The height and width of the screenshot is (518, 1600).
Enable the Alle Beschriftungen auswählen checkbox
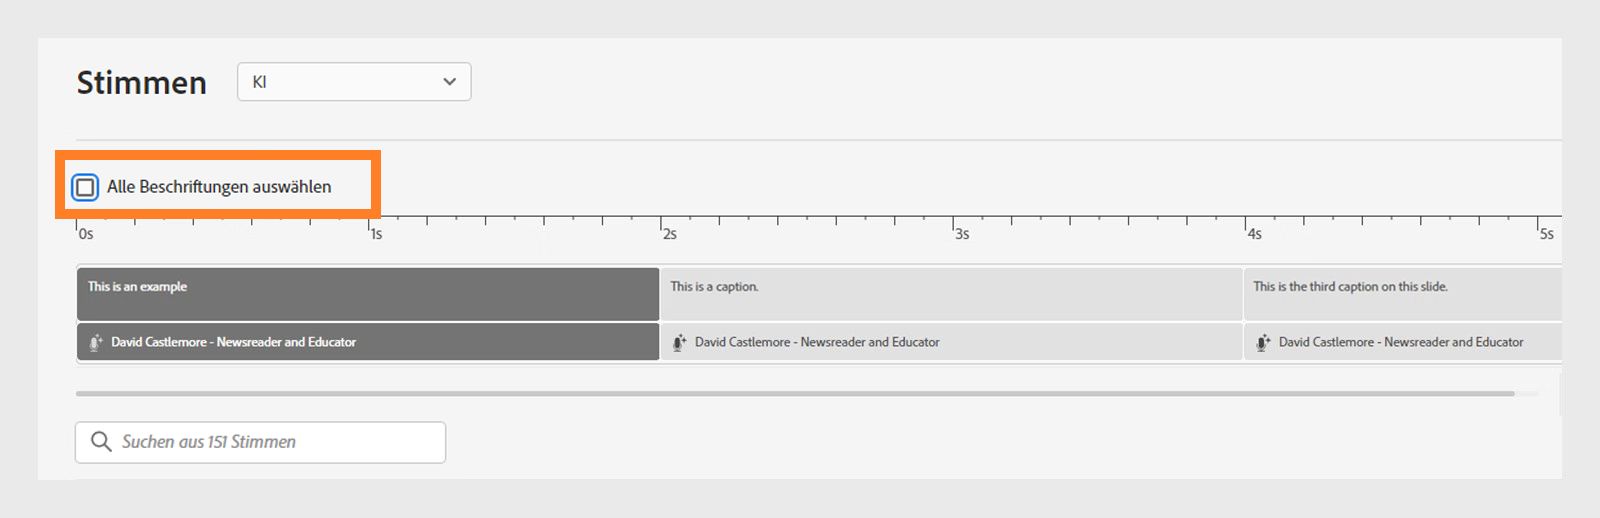pyautogui.click(x=86, y=187)
